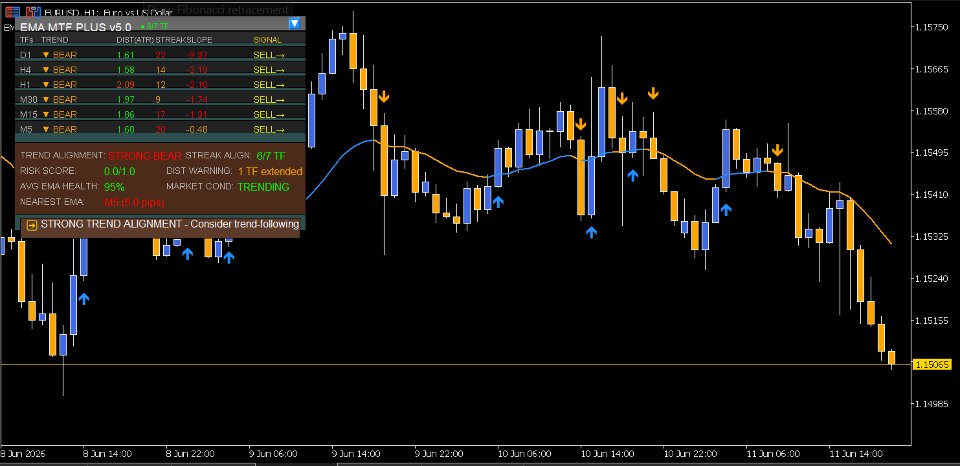The height and width of the screenshot is (466, 960).
Task: Click the 9 Jun 14:00 time axis label
Action: tap(355, 454)
